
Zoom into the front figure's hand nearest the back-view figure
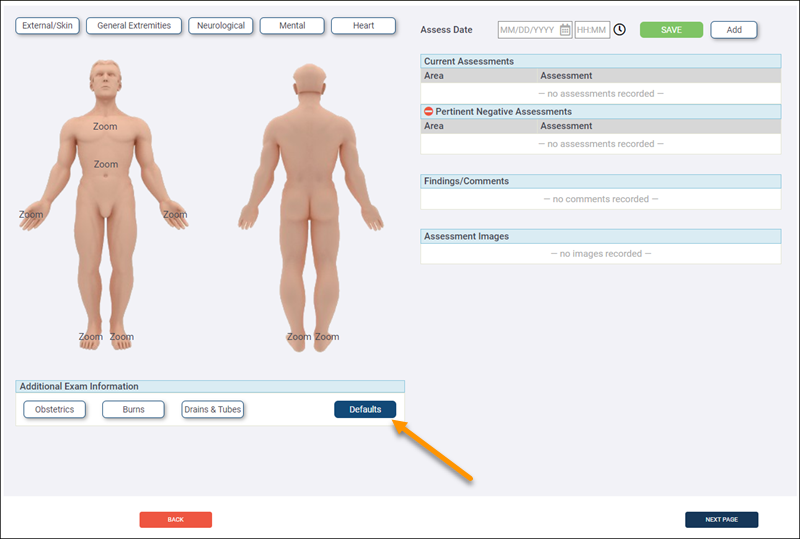pos(175,214)
